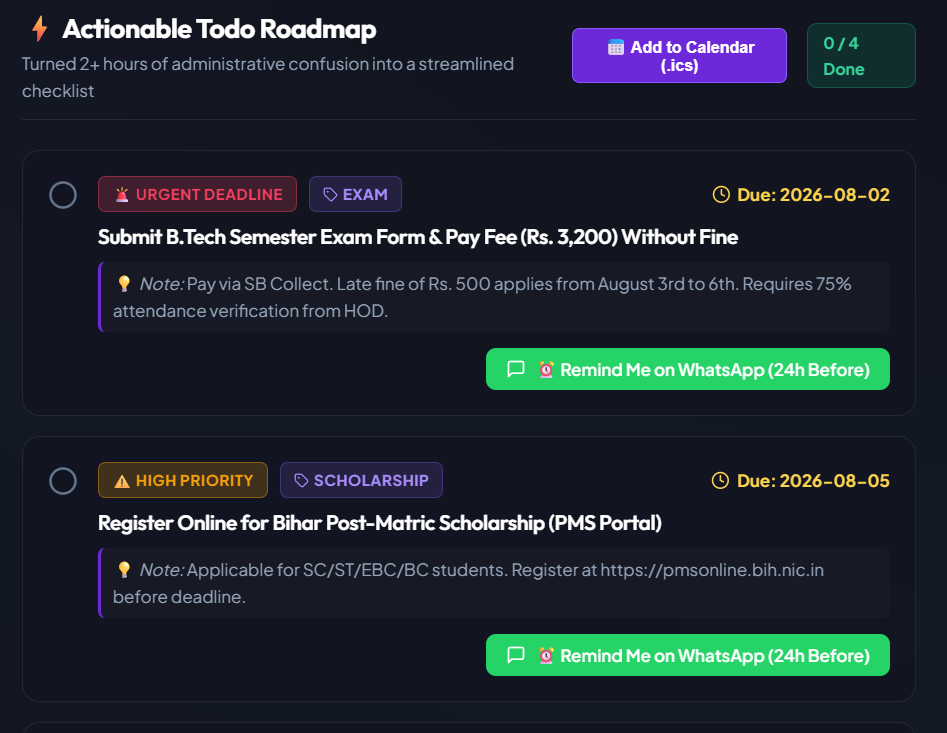Image resolution: width=947 pixels, height=733 pixels.
Task: Select the SCHOLARSHIP tag
Action: point(361,481)
